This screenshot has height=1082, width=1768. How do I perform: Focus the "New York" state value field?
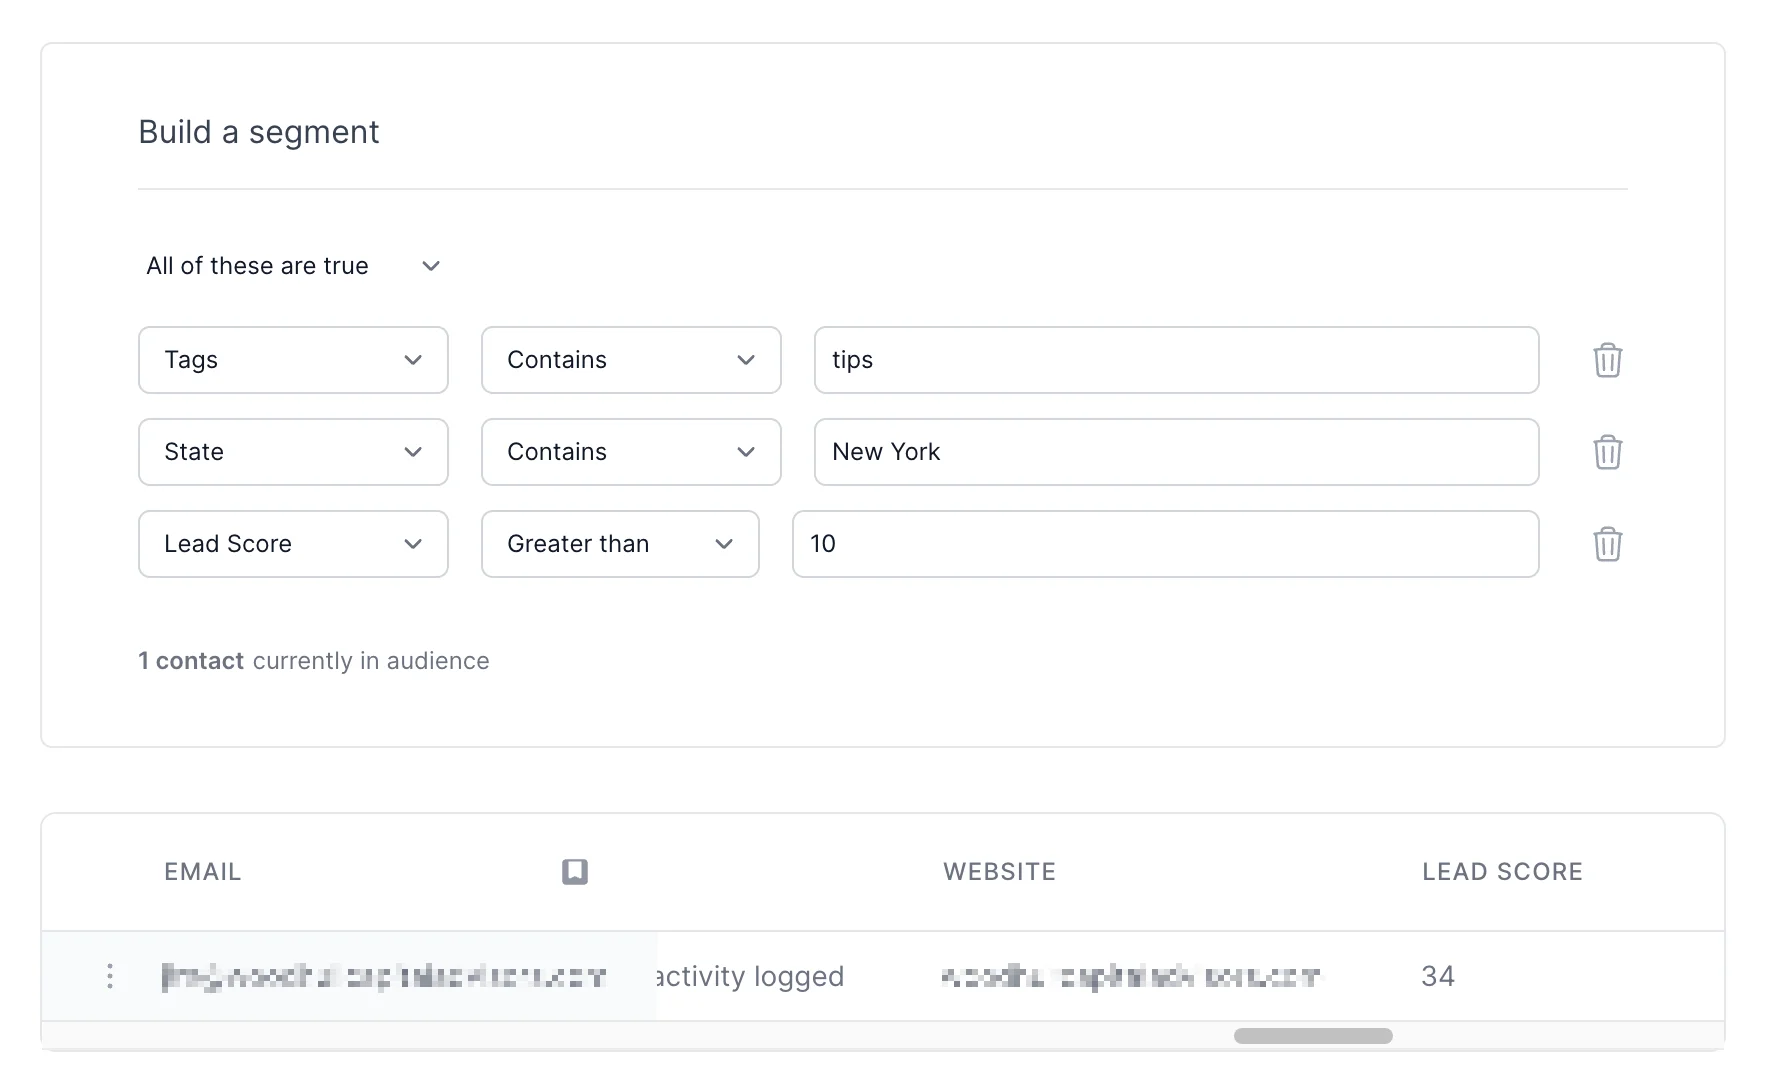click(x=1176, y=452)
